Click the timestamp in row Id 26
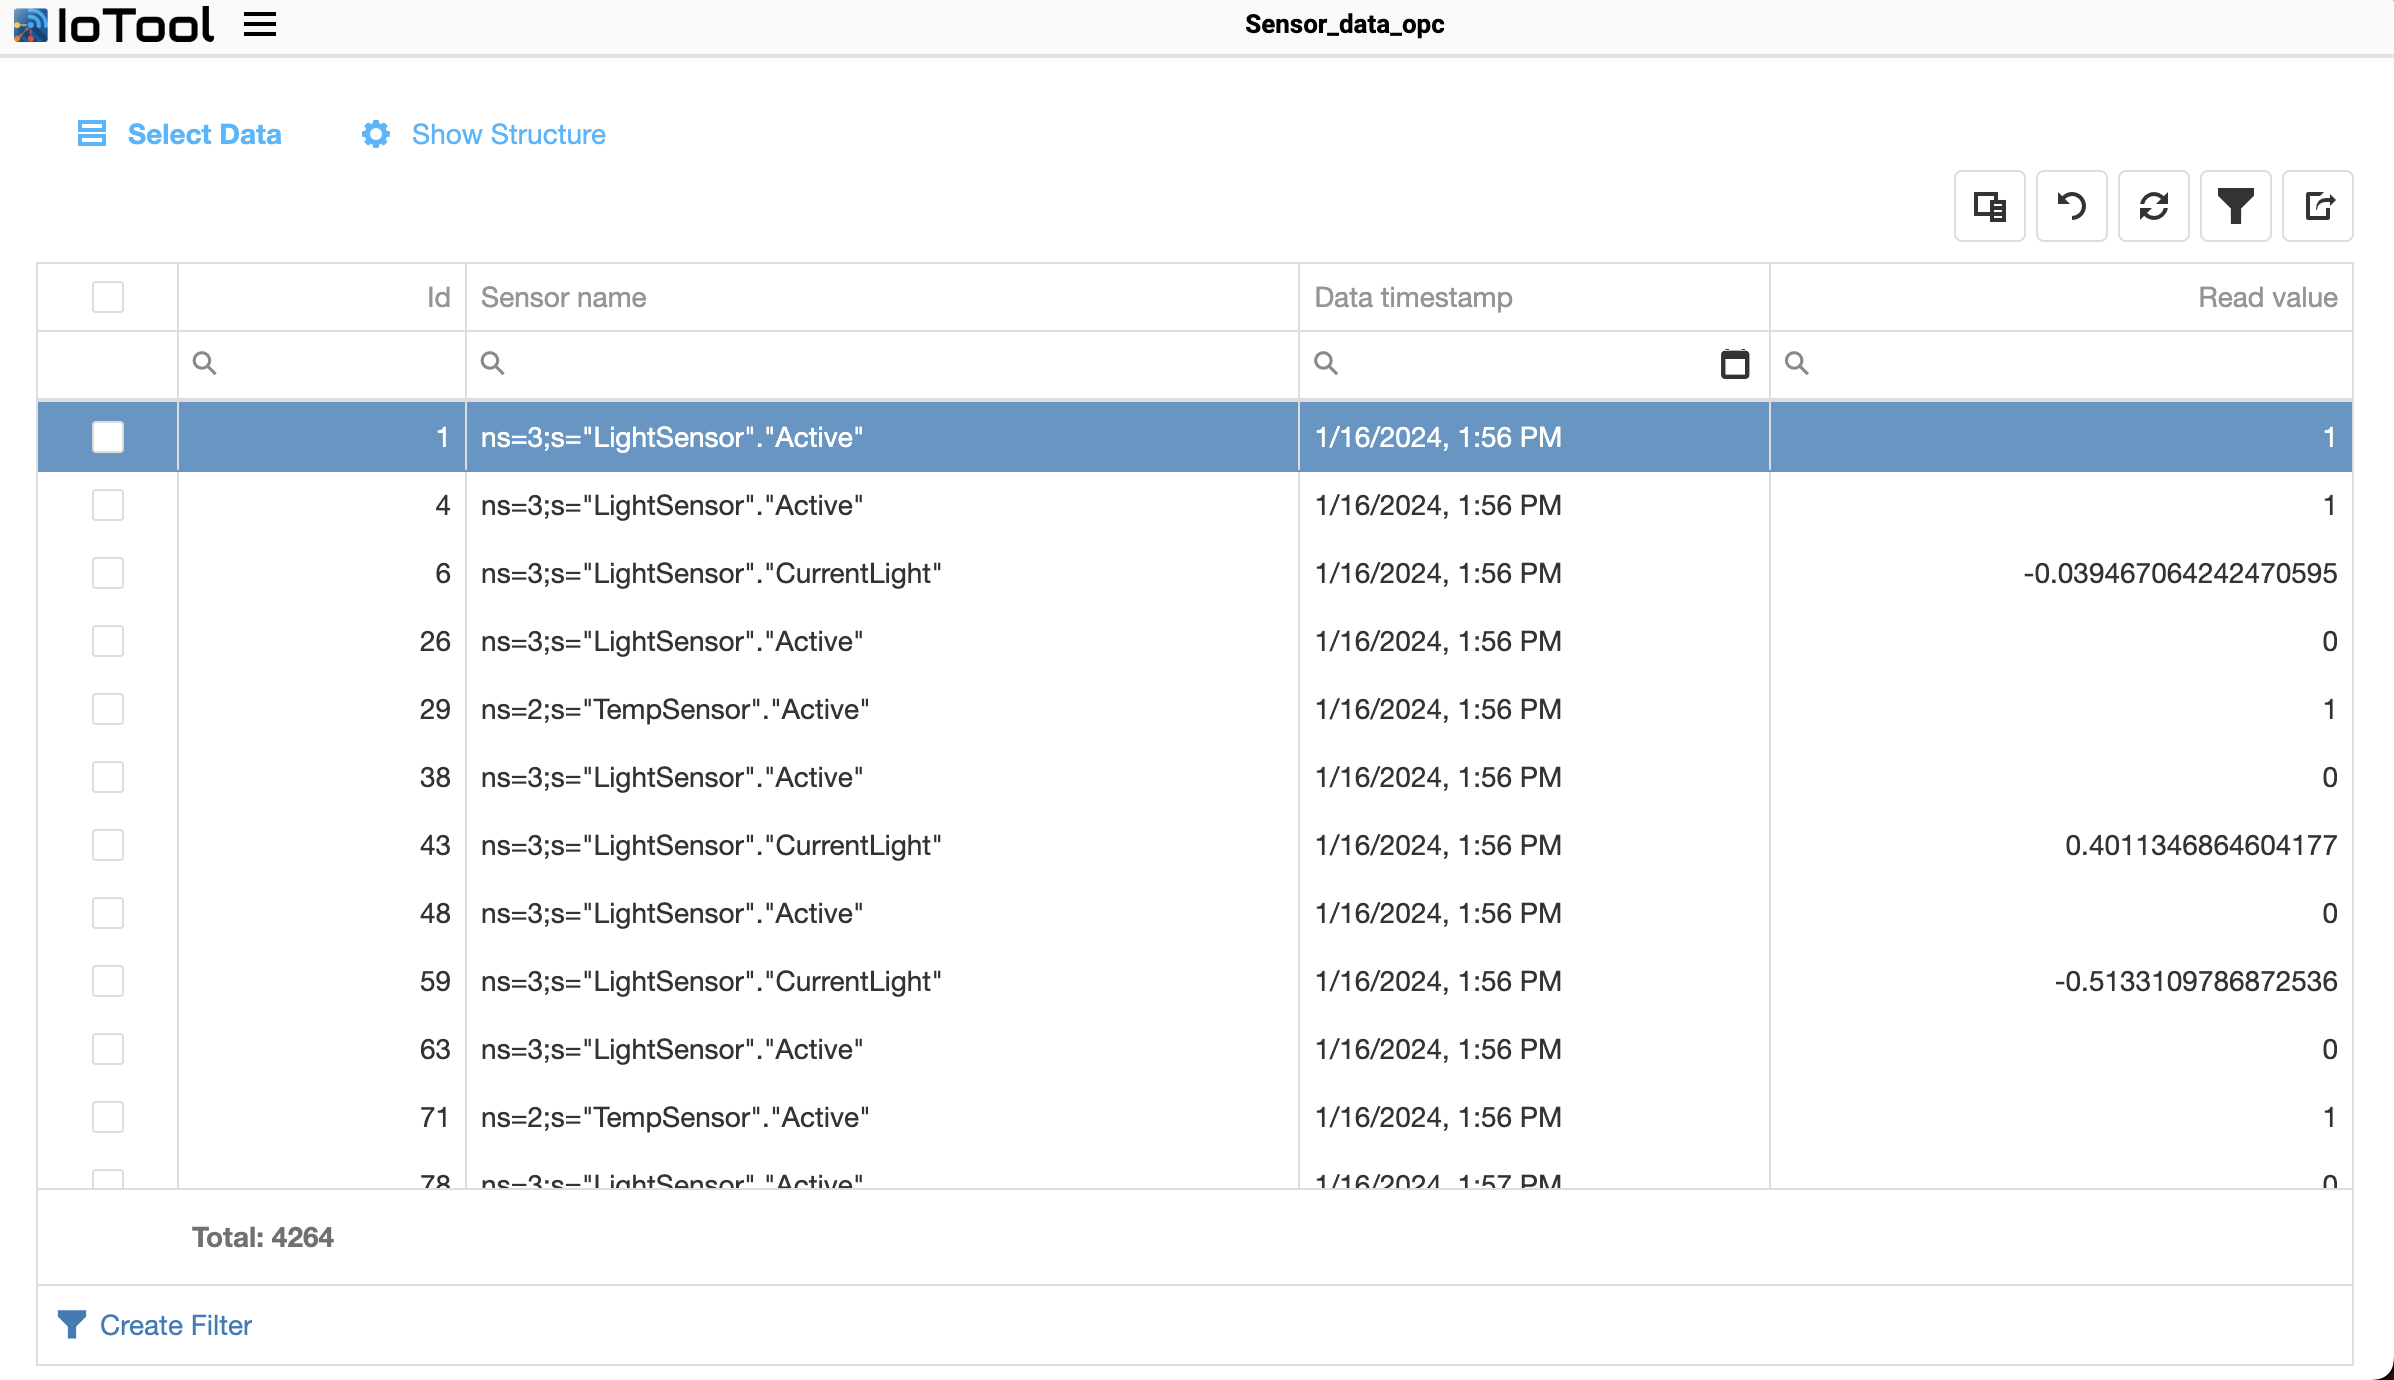The width and height of the screenshot is (2394, 1380). coord(1438,641)
